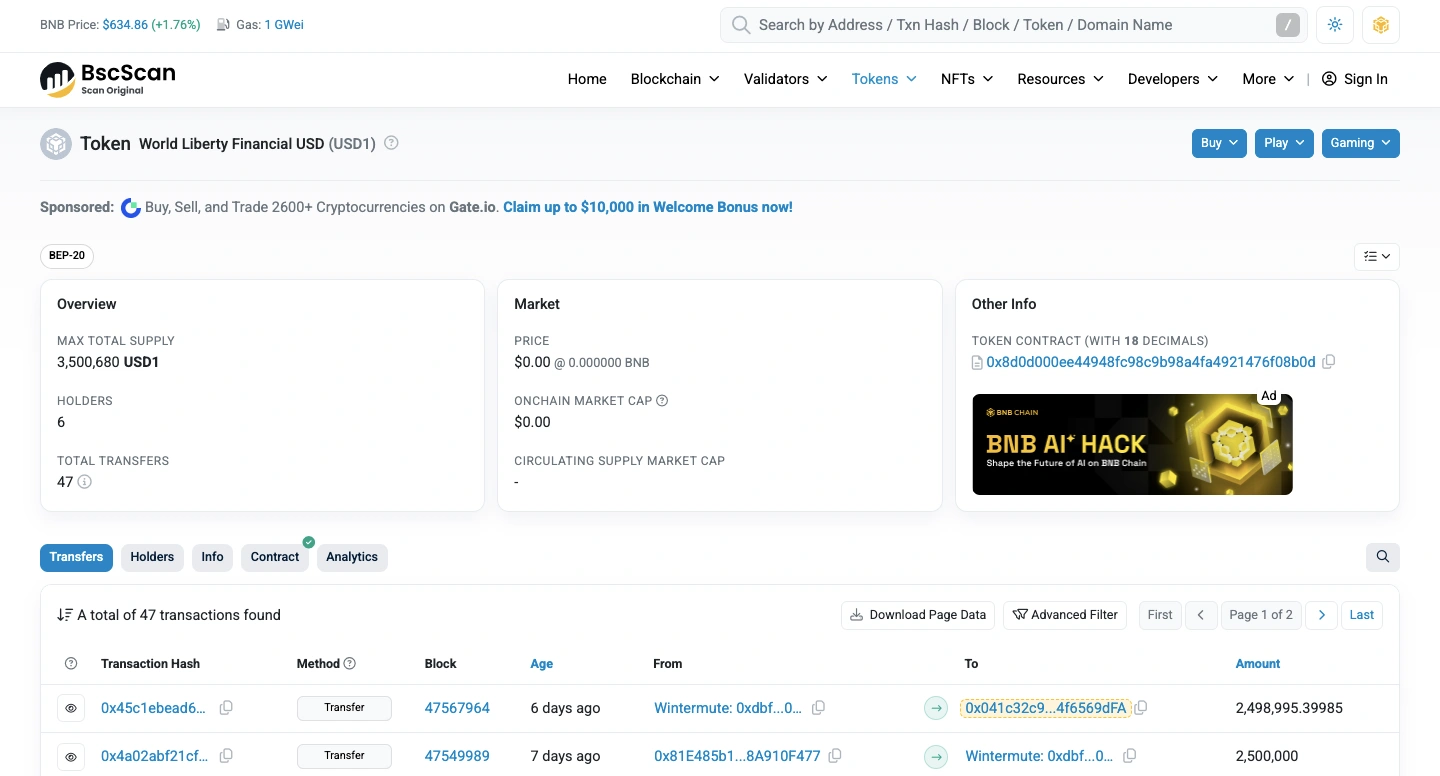
Task: Click the search input field
Action: [1014, 25]
